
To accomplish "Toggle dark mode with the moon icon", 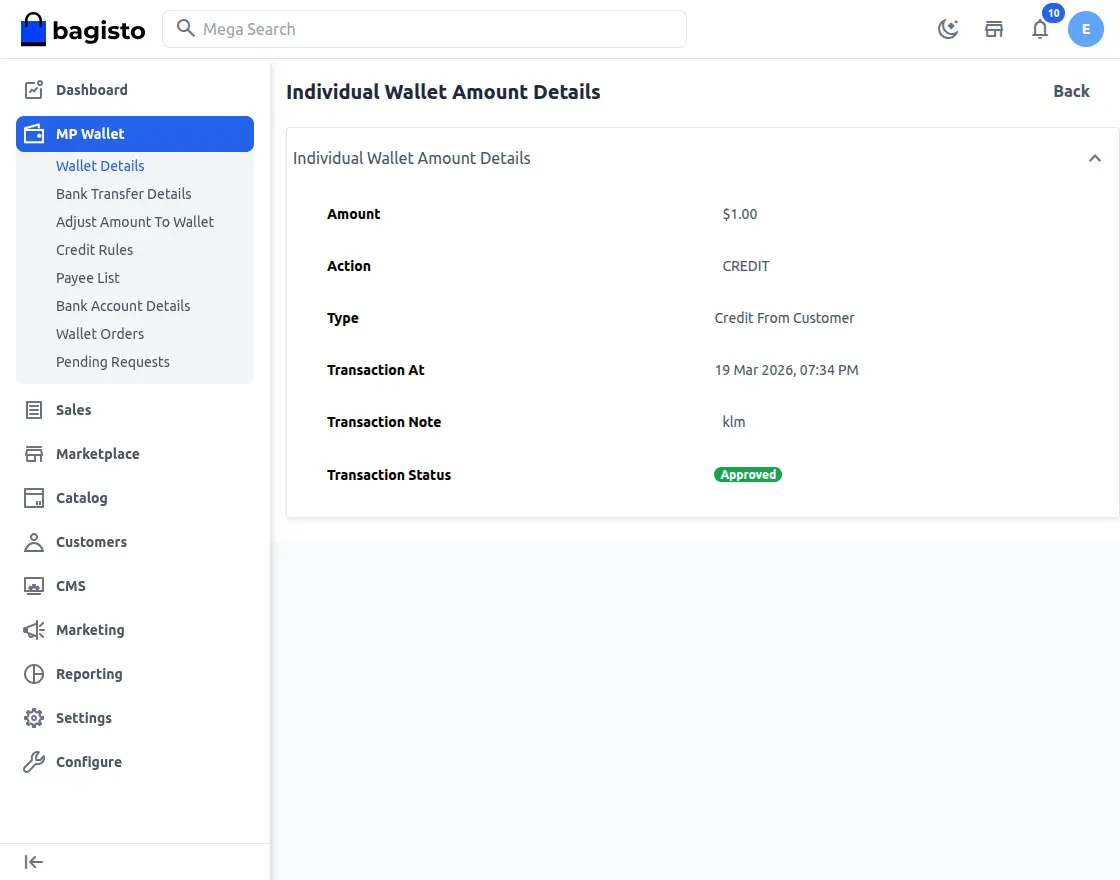I will tap(947, 29).
